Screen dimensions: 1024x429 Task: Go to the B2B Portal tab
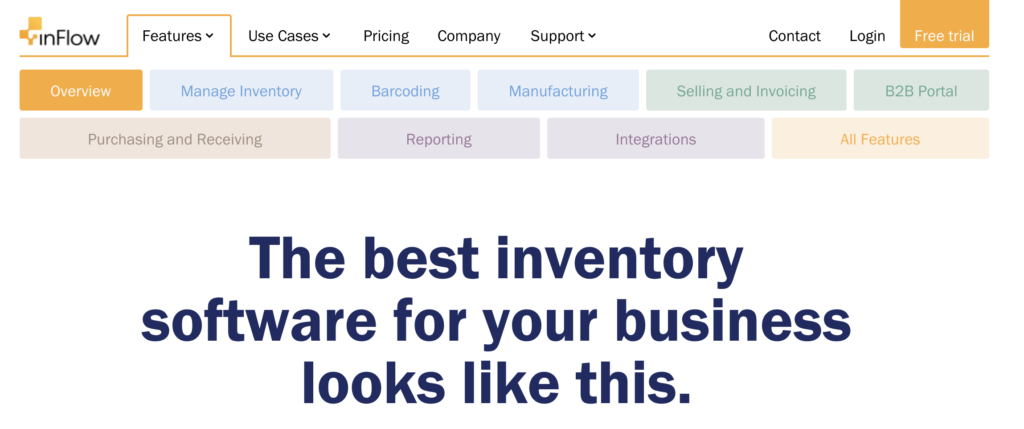(921, 91)
